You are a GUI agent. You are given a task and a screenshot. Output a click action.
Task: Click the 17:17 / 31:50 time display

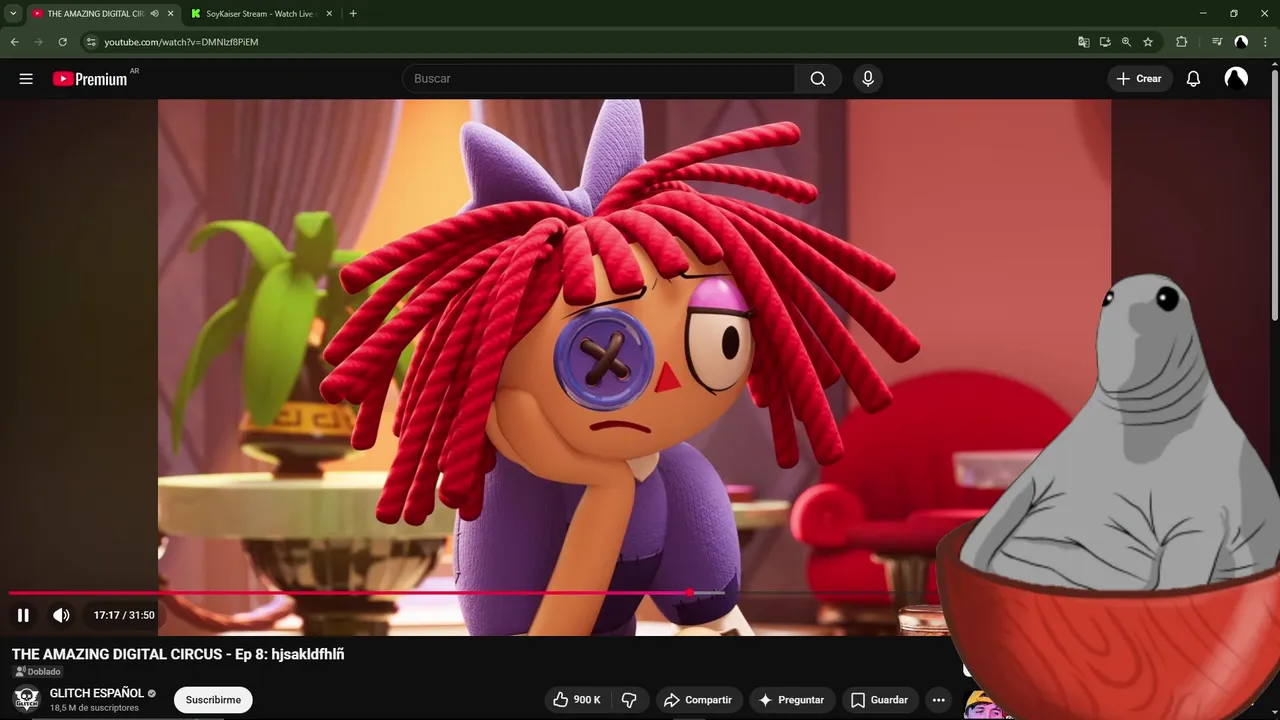[x=124, y=615]
